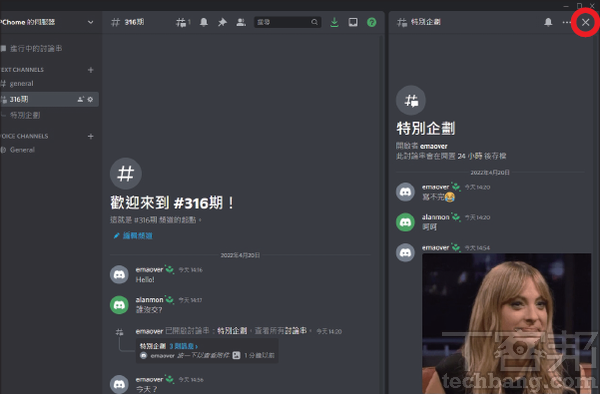Click emaover avatar on first thread message
Image resolution: width=600 pixels, height=394 pixels.
click(405, 192)
